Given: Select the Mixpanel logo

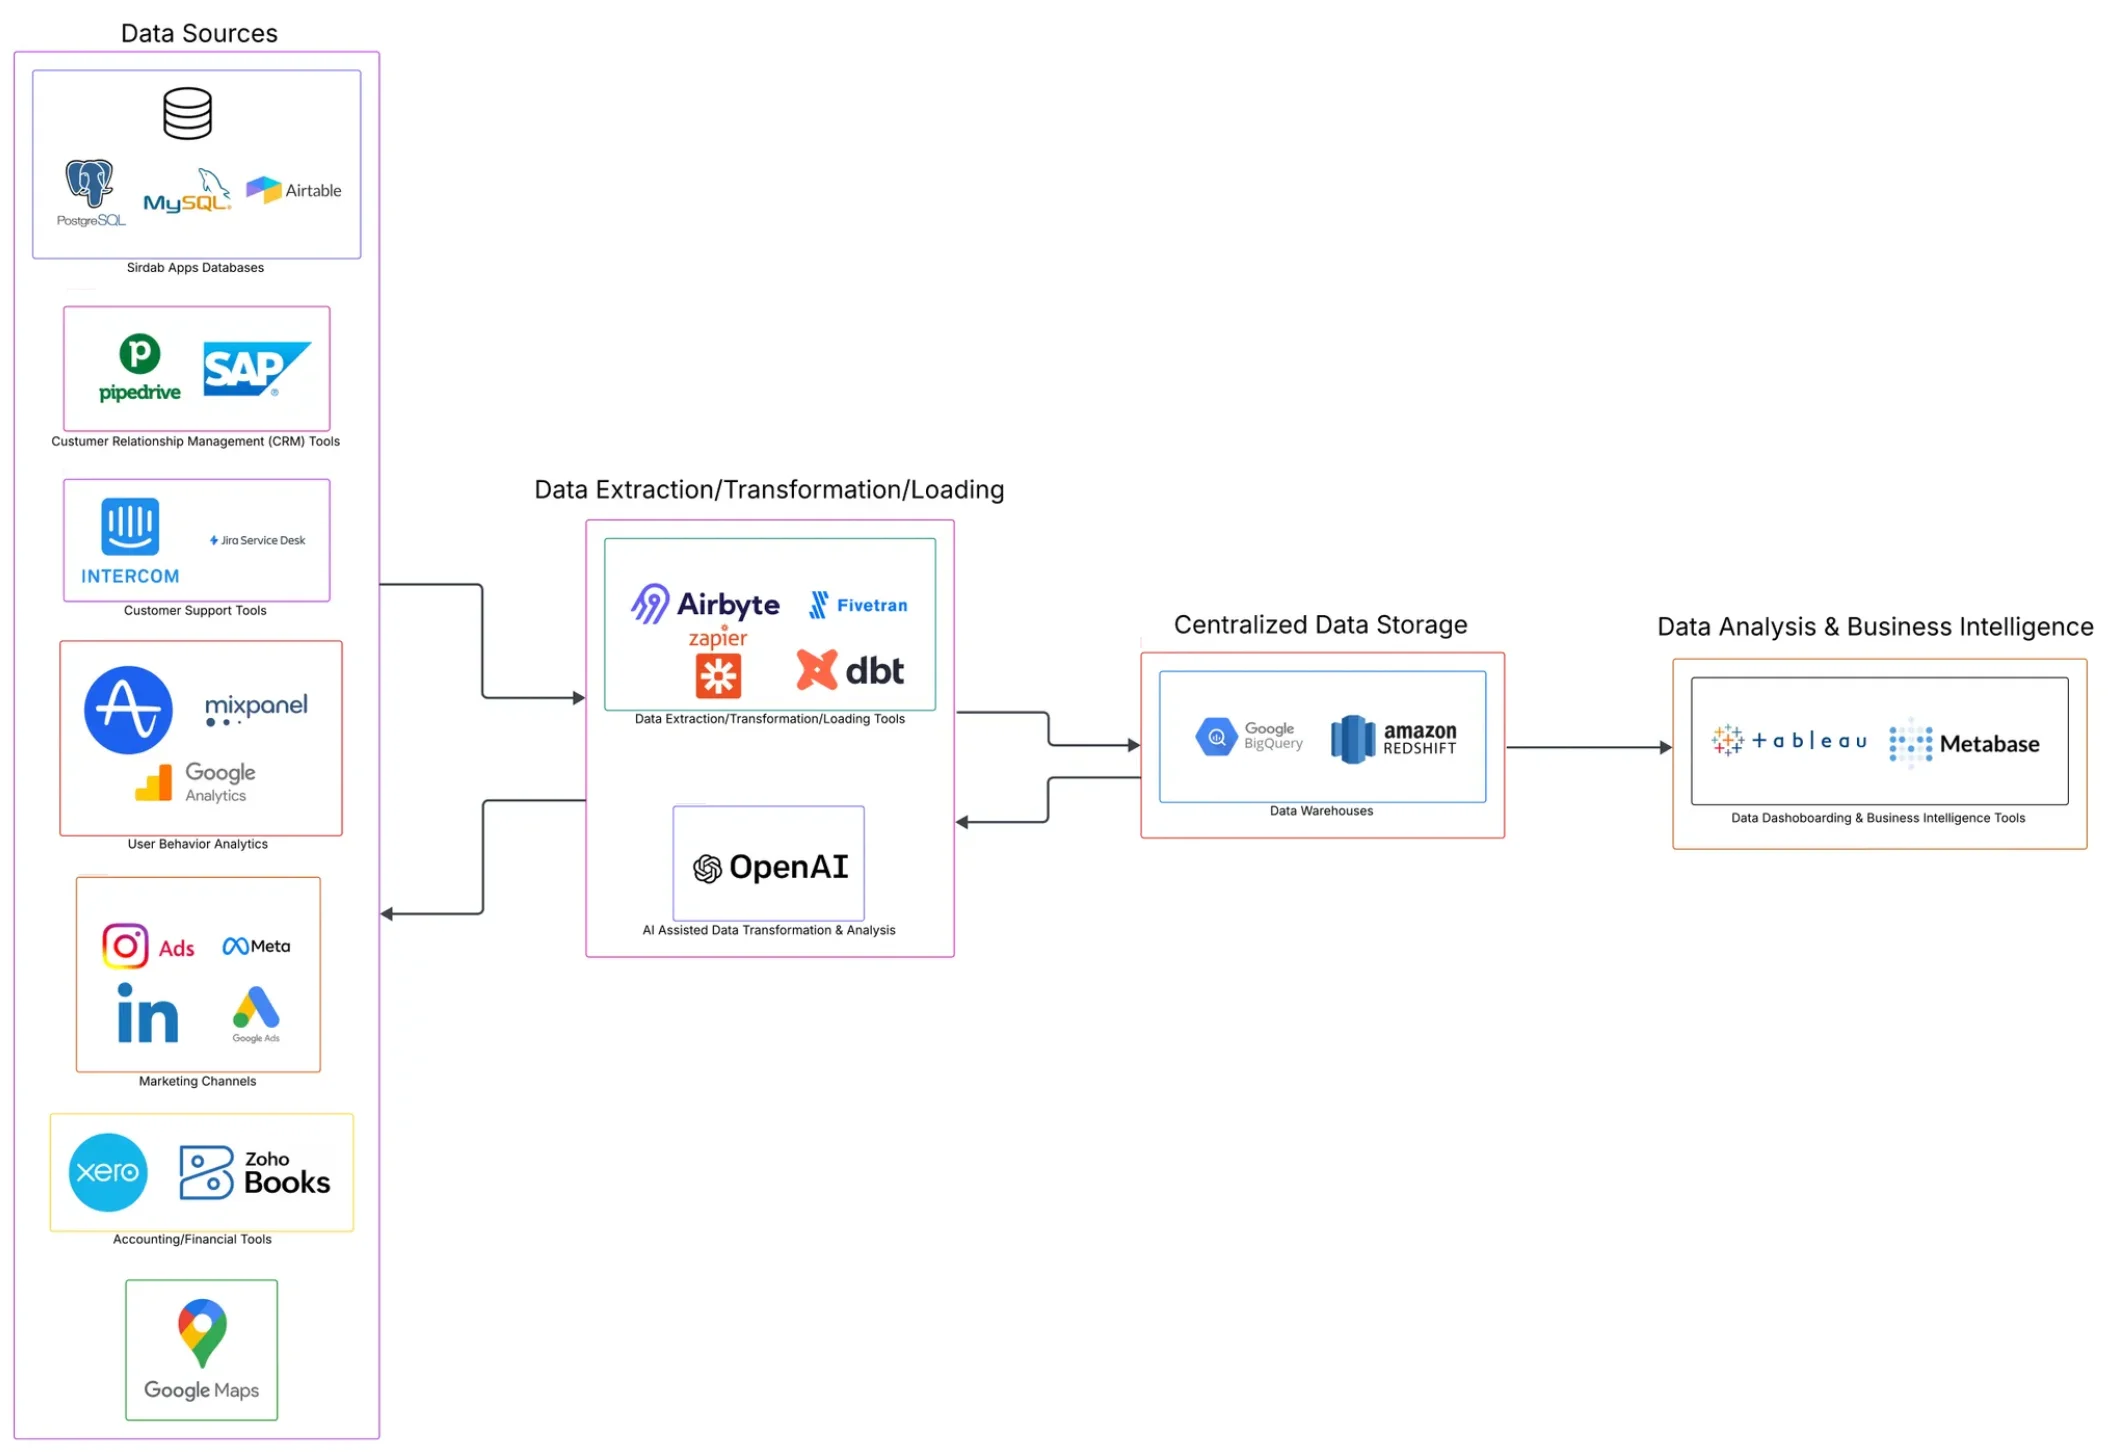Looking at the screenshot, I should [x=256, y=708].
